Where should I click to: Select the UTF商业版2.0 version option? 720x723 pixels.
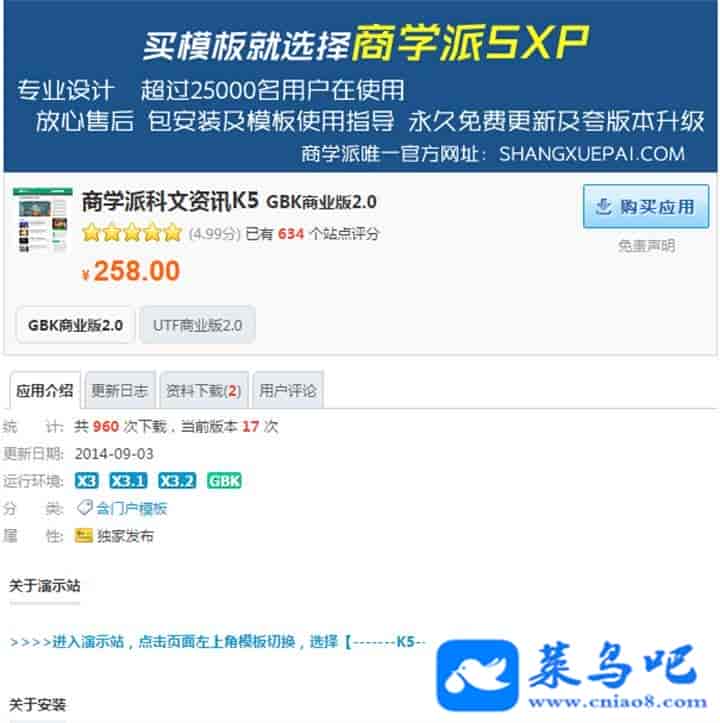pos(197,325)
